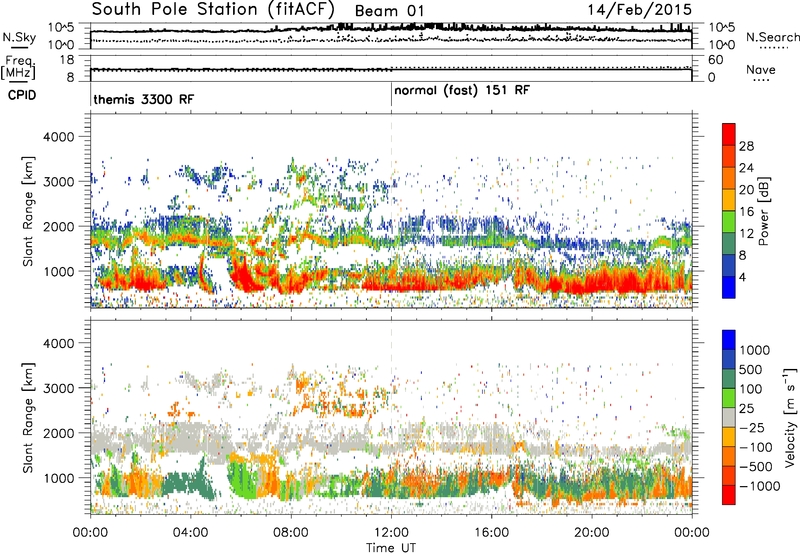The image size is (800, 554).
Task: Click the '08:00' time axis label
Action: (x=291, y=533)
